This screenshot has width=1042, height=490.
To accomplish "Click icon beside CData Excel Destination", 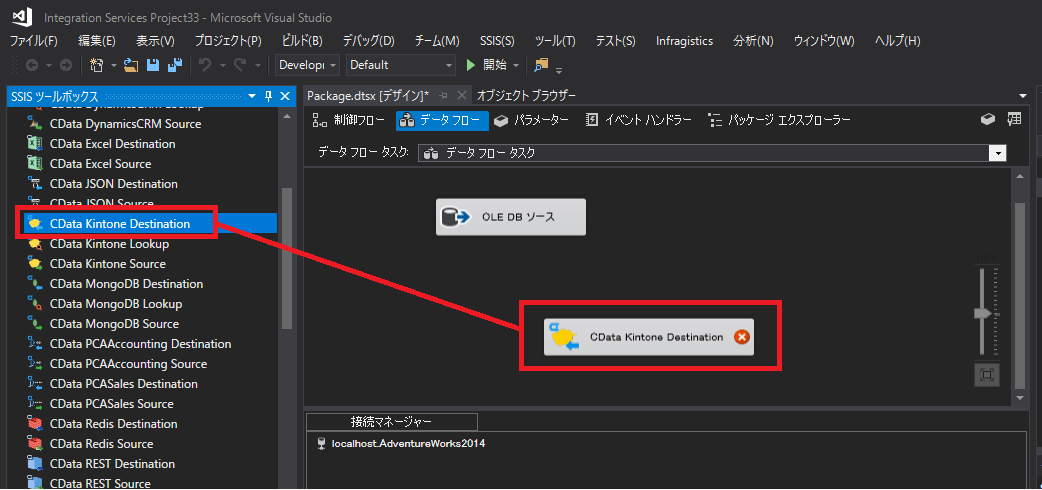I will [x=35, y=144].
